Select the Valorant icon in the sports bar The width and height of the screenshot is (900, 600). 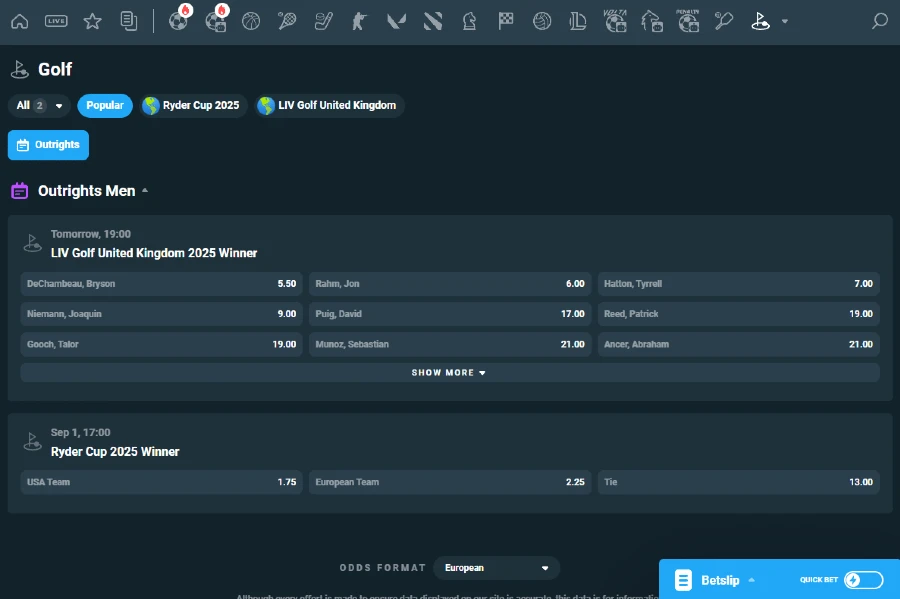(x=396, y=20)
